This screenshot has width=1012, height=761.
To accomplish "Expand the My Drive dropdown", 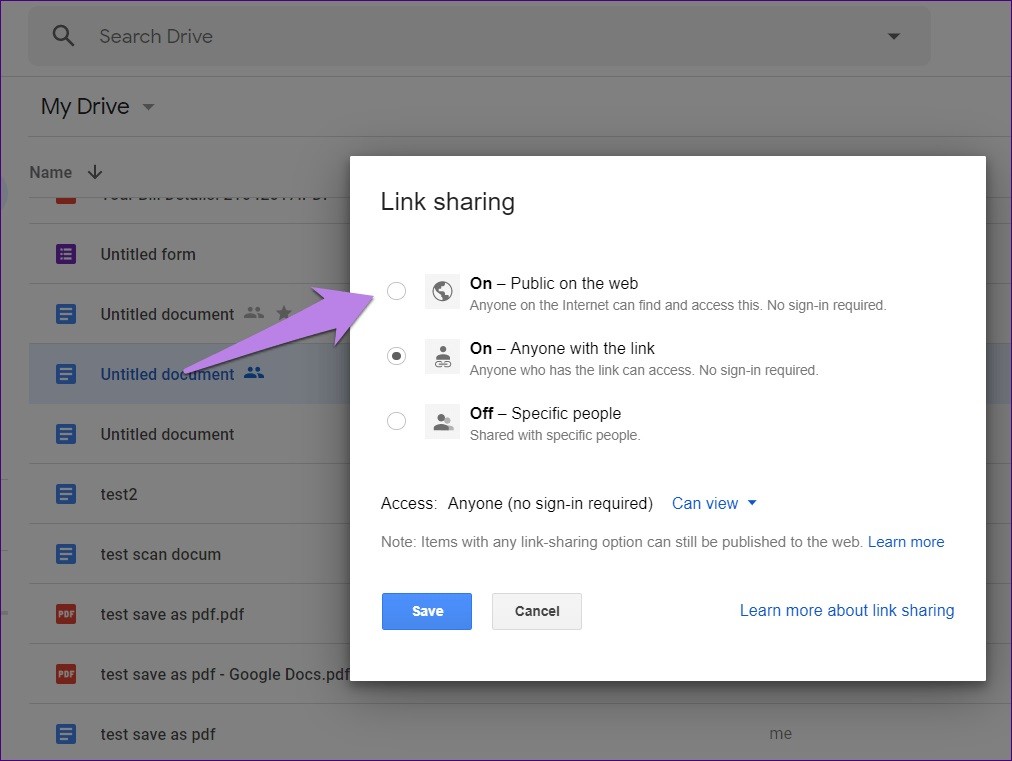I will pyautogui.click(x=148, y=107).
